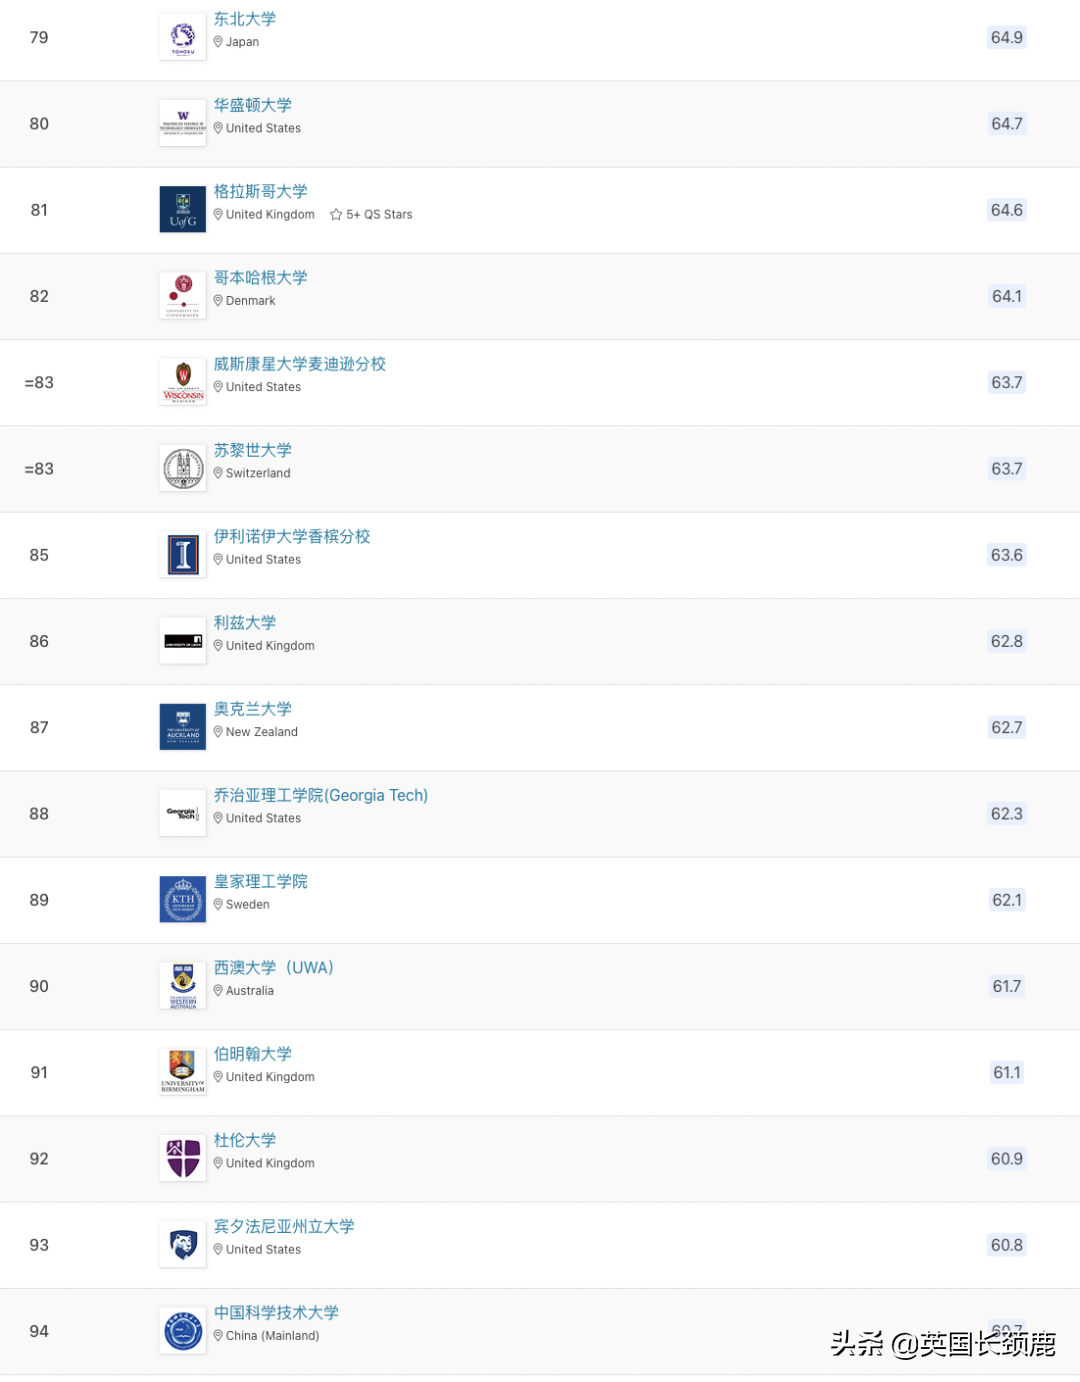Open the 西澳大学 (UWA) link
Image resolution: width=1080 pixels, height=1382 pixels.
coord(274,968)
